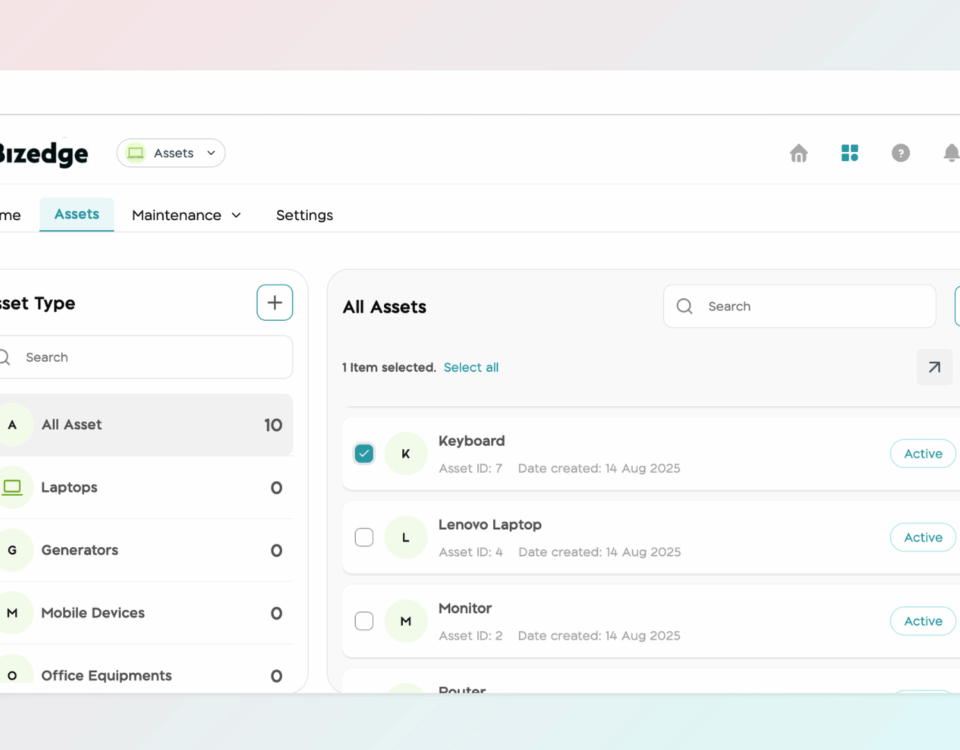Open help via question mark icon

(x=900, y=153)
